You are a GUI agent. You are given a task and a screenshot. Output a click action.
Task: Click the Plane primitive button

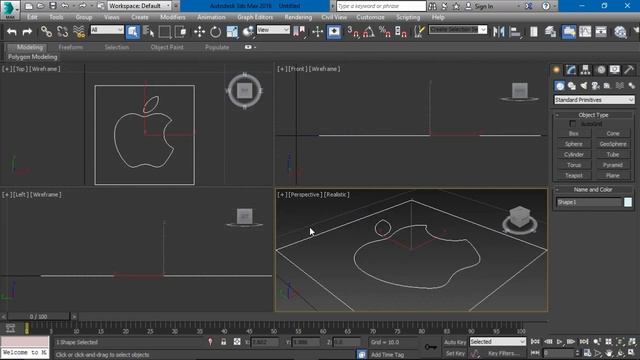coord(613,176)
